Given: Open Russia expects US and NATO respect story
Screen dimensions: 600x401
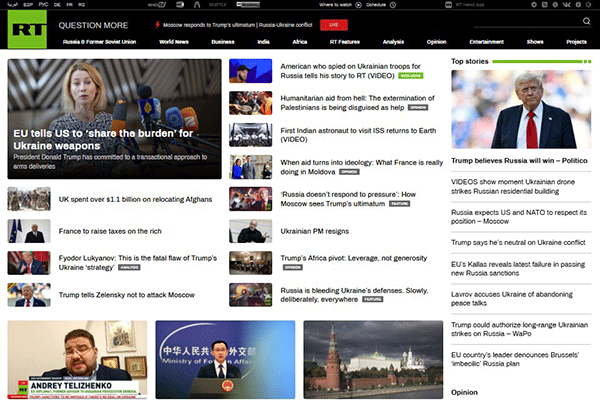Looking at the screenshot, I should 519,217.
